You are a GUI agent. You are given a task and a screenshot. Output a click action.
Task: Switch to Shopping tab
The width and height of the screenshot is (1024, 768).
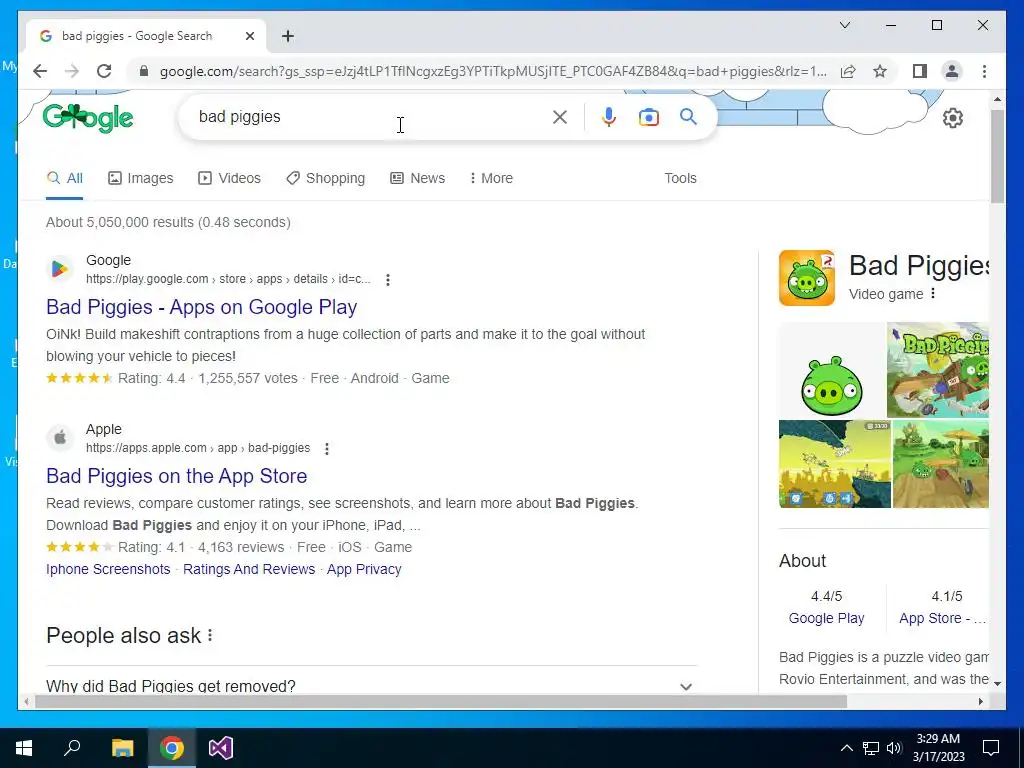pyautogui.click(x=325, y=178)
